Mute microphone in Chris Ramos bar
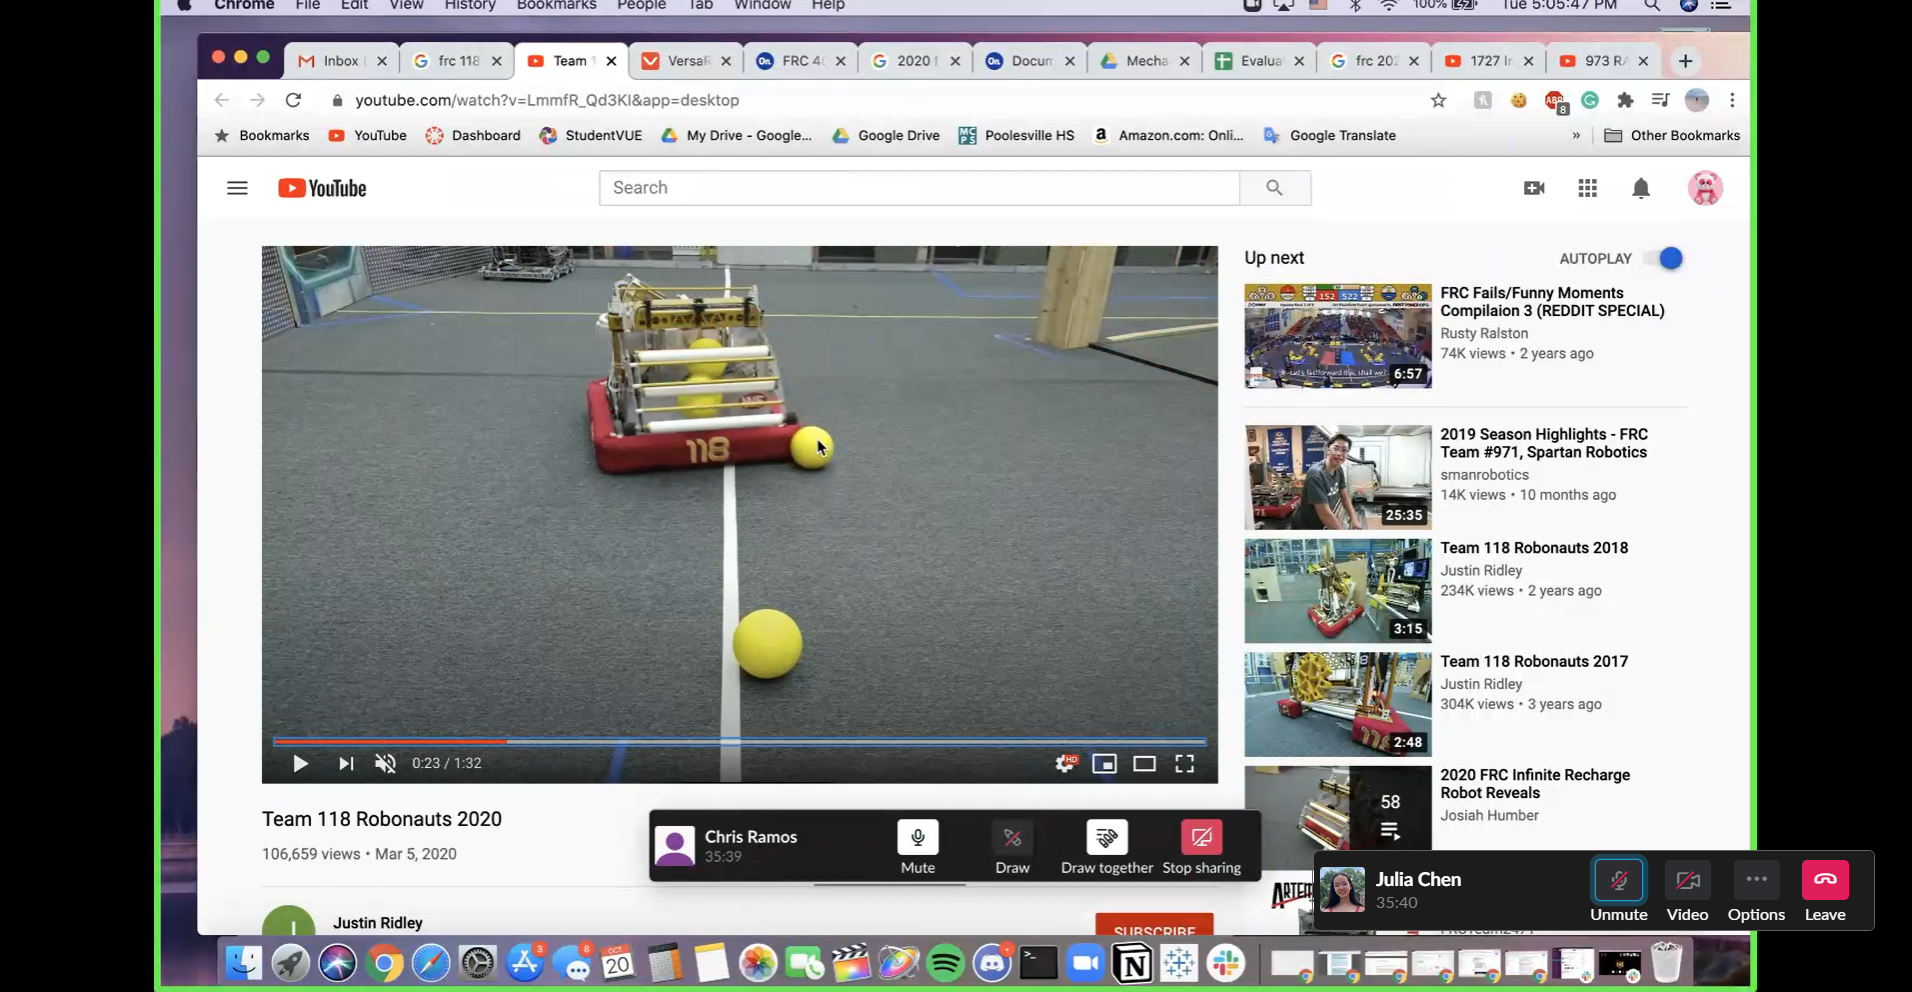This screenshot has height=992, width=1912. 918,848
